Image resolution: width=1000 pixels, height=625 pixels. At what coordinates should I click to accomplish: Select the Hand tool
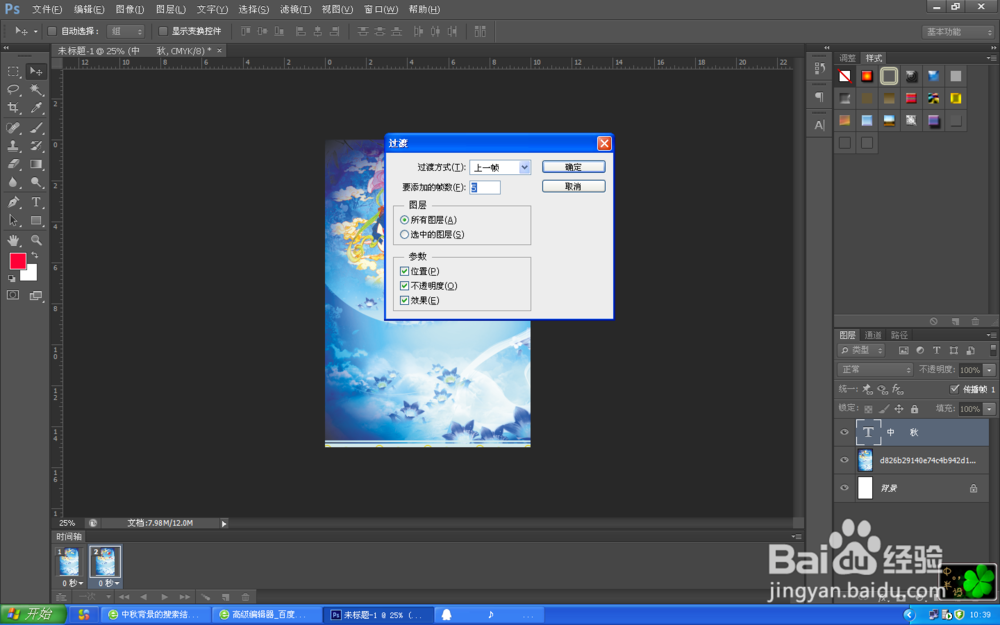pyautogui.click(x=13, y=240)
